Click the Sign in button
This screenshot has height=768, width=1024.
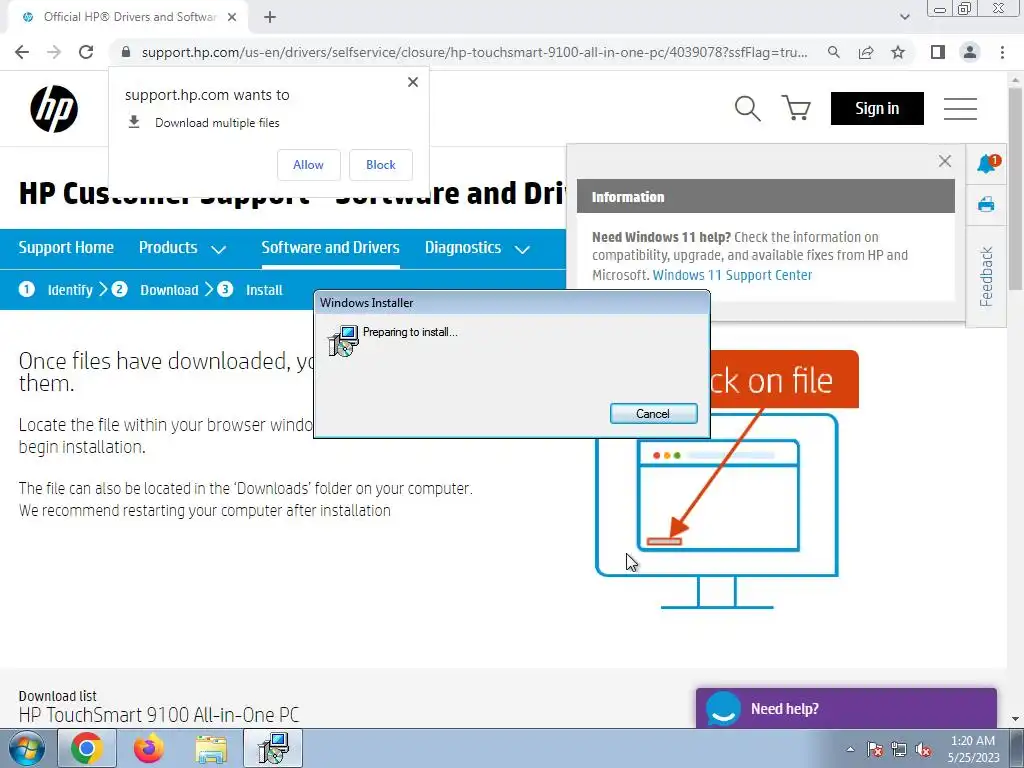[x=877, y=108]
